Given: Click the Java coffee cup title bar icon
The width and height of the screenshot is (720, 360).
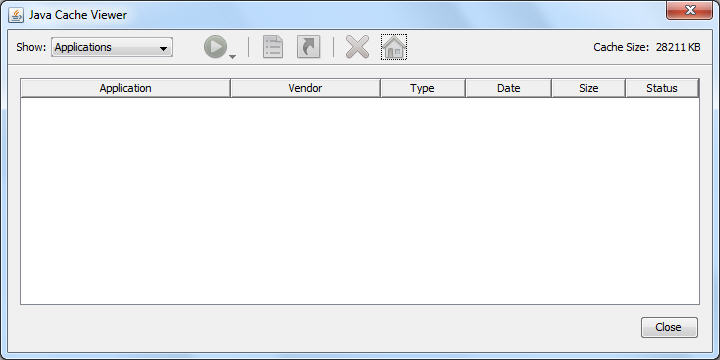Looking at the screenshot, I should point(16,15).
